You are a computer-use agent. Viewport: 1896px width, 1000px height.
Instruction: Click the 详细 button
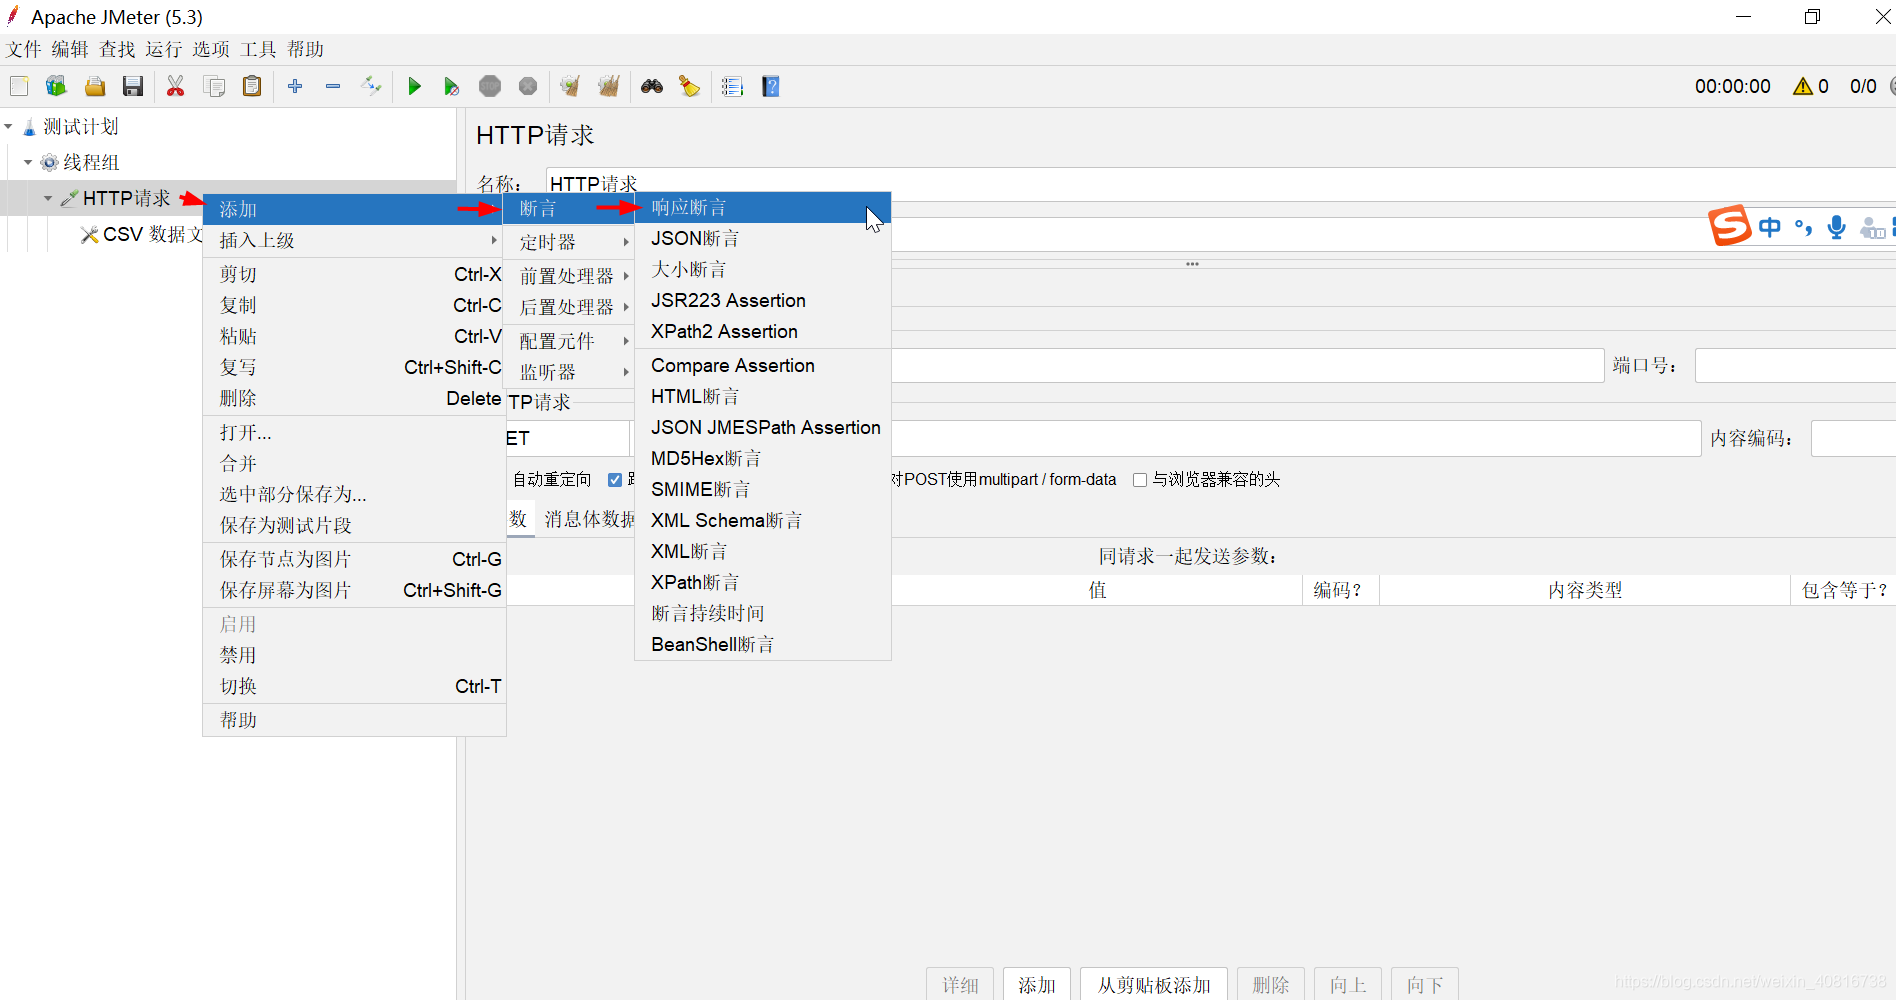point(960,985)
